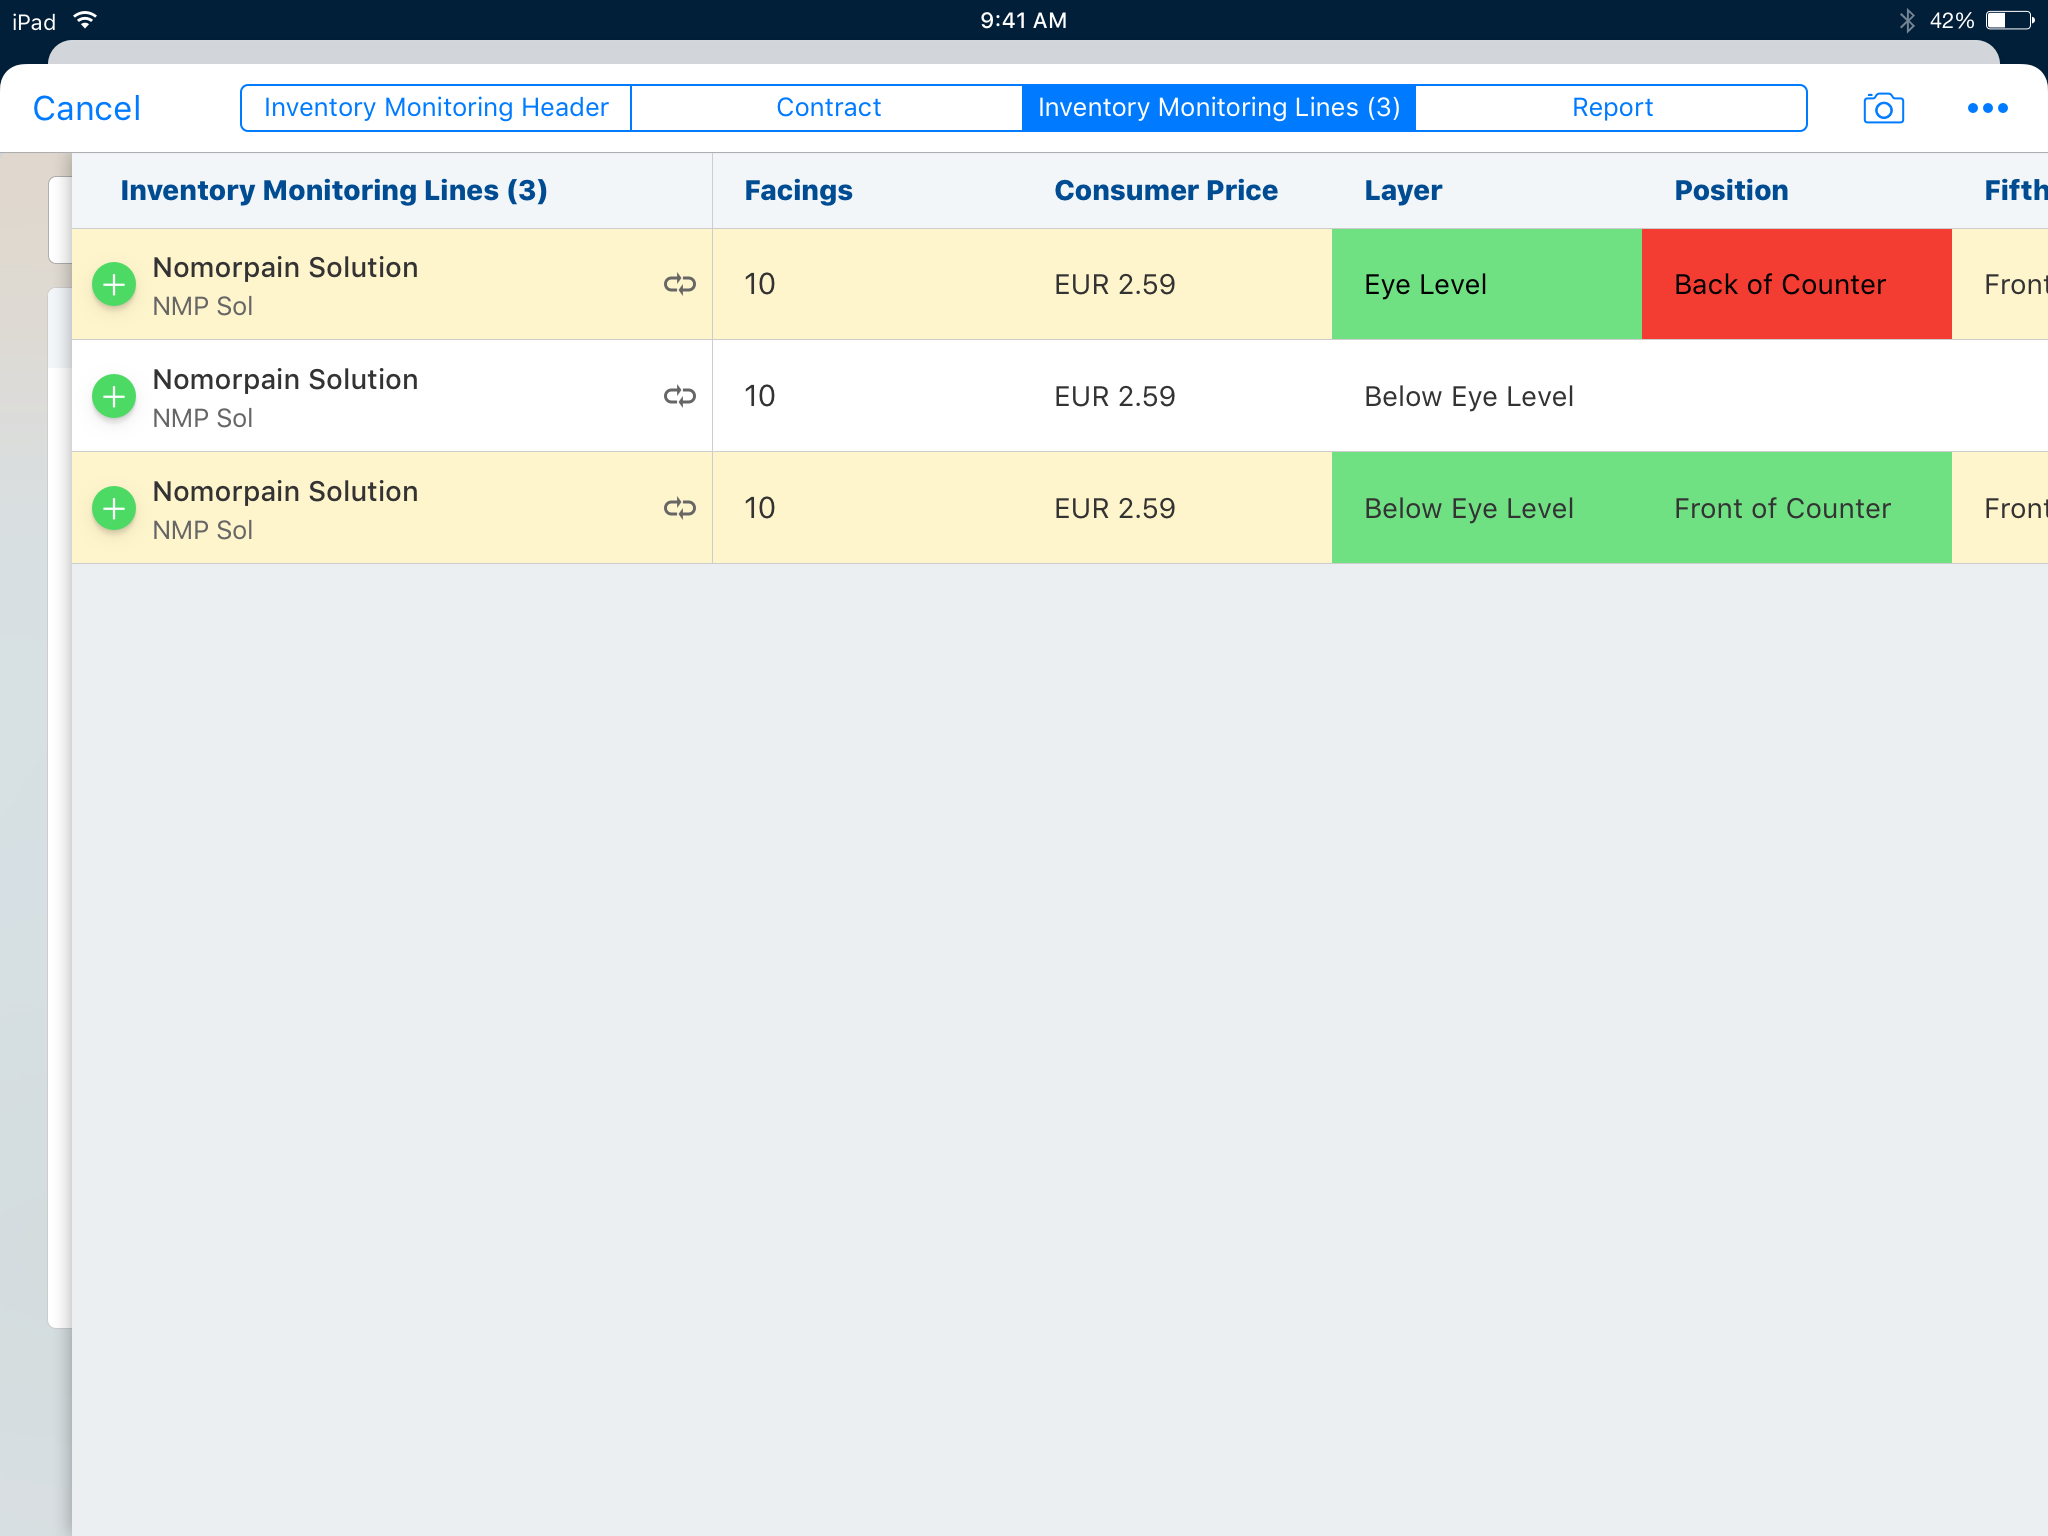
Task: Select the green Eye Level layer cell
Action: coord(1486,285)
